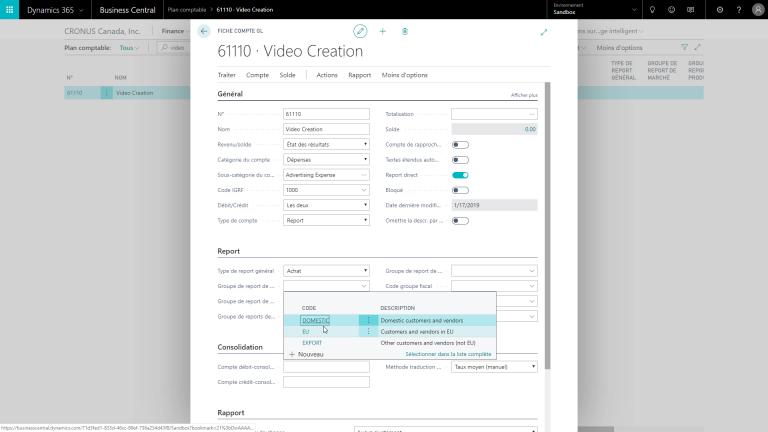Open the Actions menu
This screenshot has width=768, height=432.
point(327,75)
